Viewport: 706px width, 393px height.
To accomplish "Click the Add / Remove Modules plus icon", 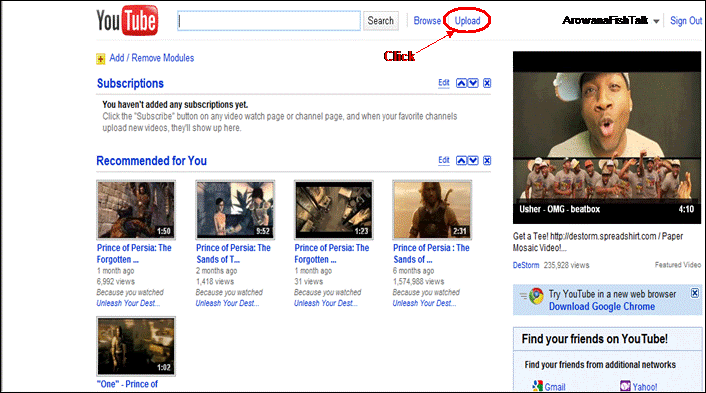I will coord(100,59).
